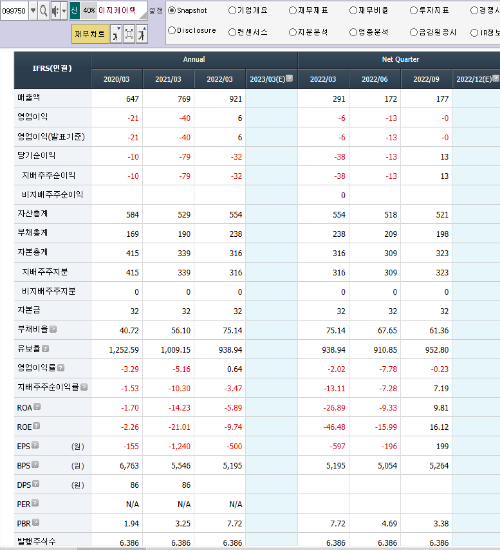The image size is (500, 550).
Task: Click the fit-to-screen square icon
Action: click(129, 34)
